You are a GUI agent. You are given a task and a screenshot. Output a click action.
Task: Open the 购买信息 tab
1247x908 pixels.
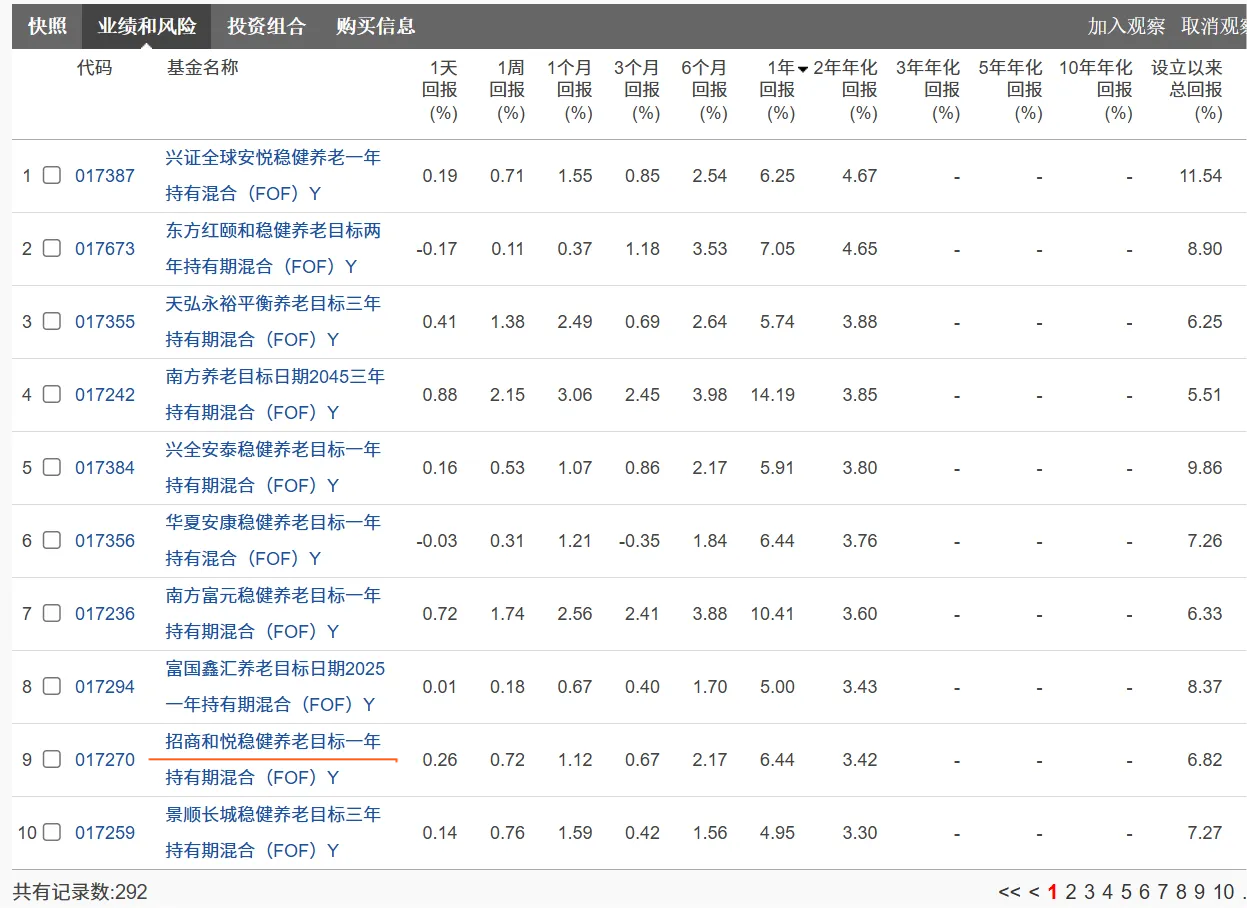375,26
